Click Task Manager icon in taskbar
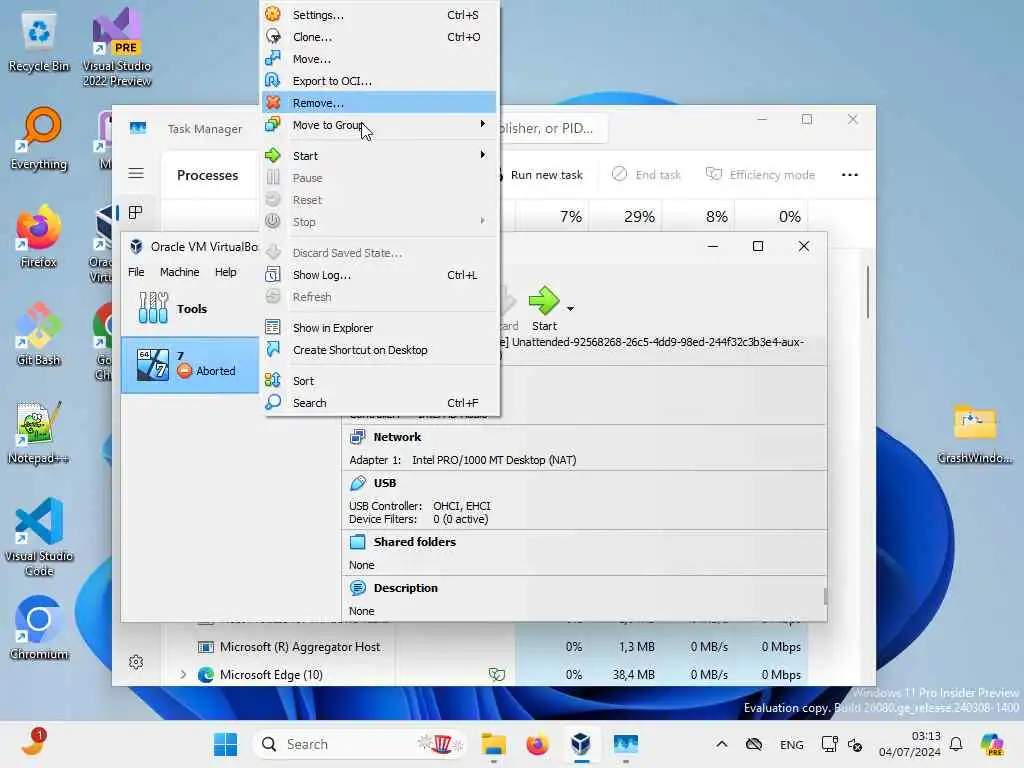Screen dimensions: 1024x768 625,744
